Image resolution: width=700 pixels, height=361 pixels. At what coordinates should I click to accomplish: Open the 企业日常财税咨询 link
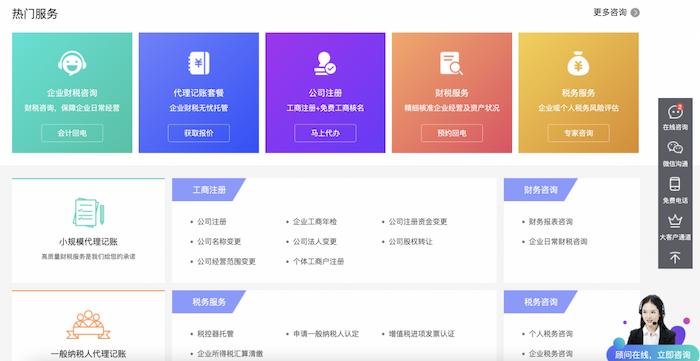click(x=558, y=242)
